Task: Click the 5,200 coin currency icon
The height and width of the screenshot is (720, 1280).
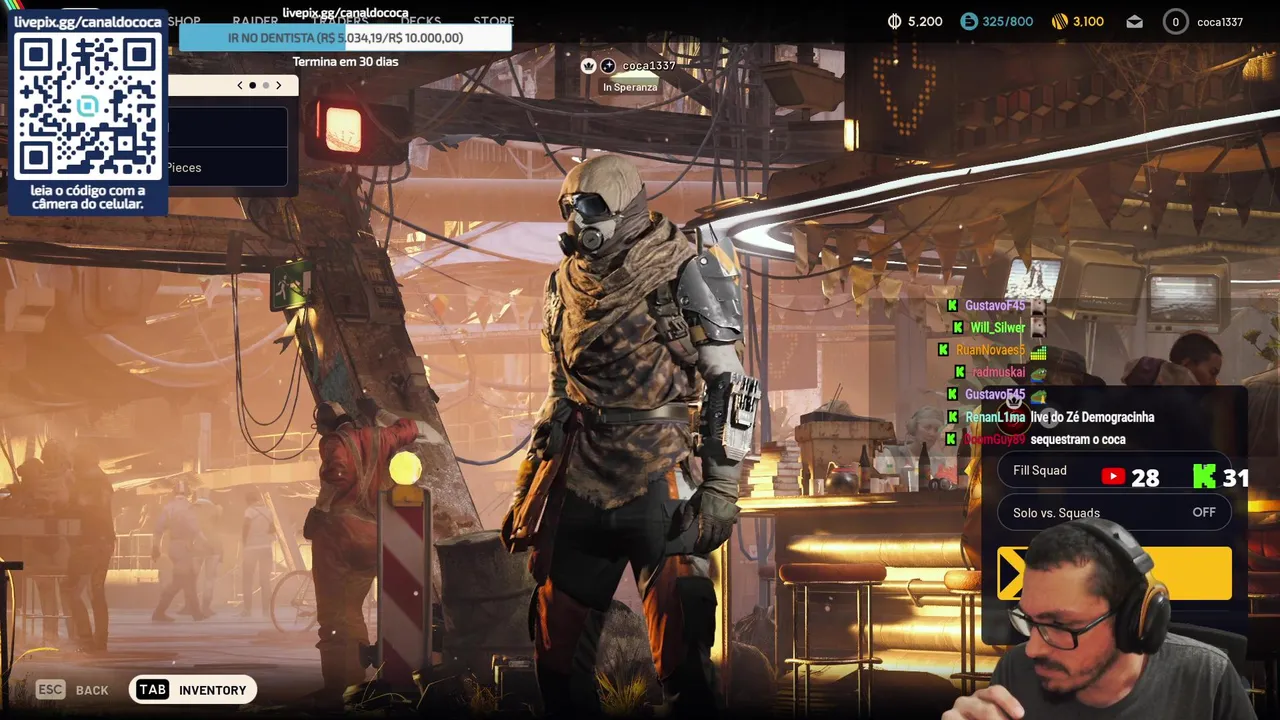Action: tap(894, 21)
